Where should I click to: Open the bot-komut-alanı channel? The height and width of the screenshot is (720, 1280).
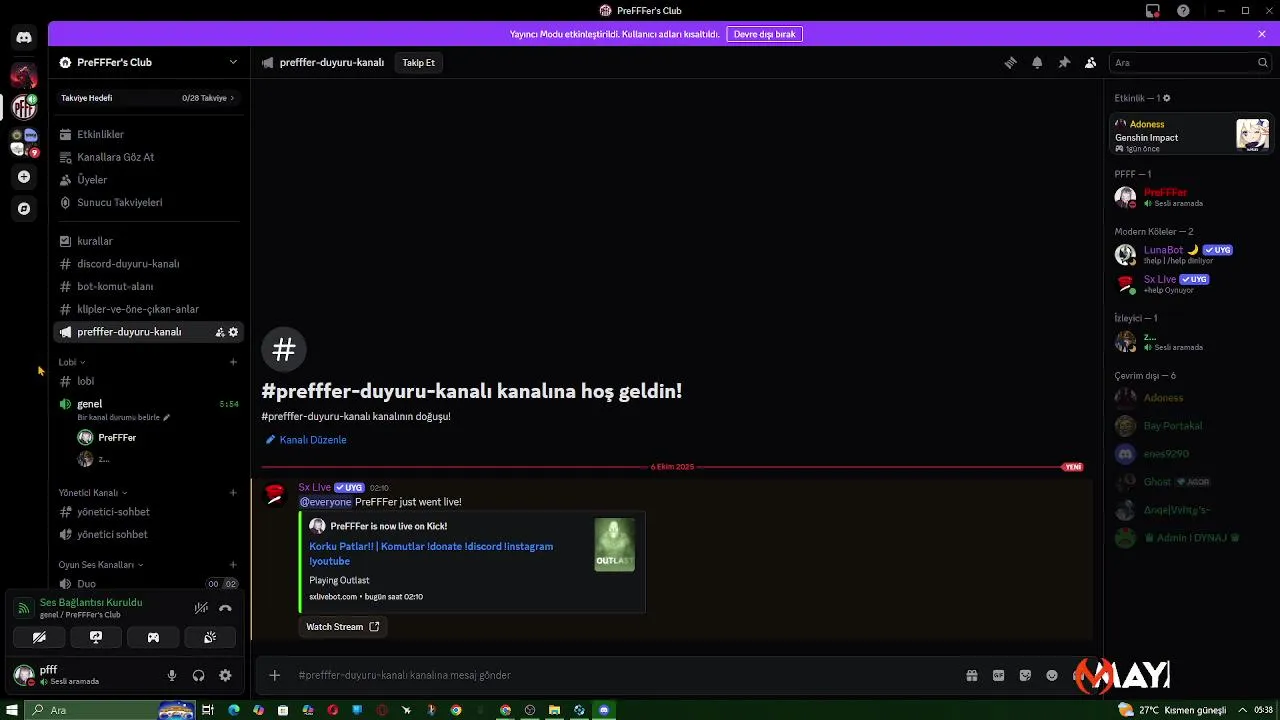point(149,286)
